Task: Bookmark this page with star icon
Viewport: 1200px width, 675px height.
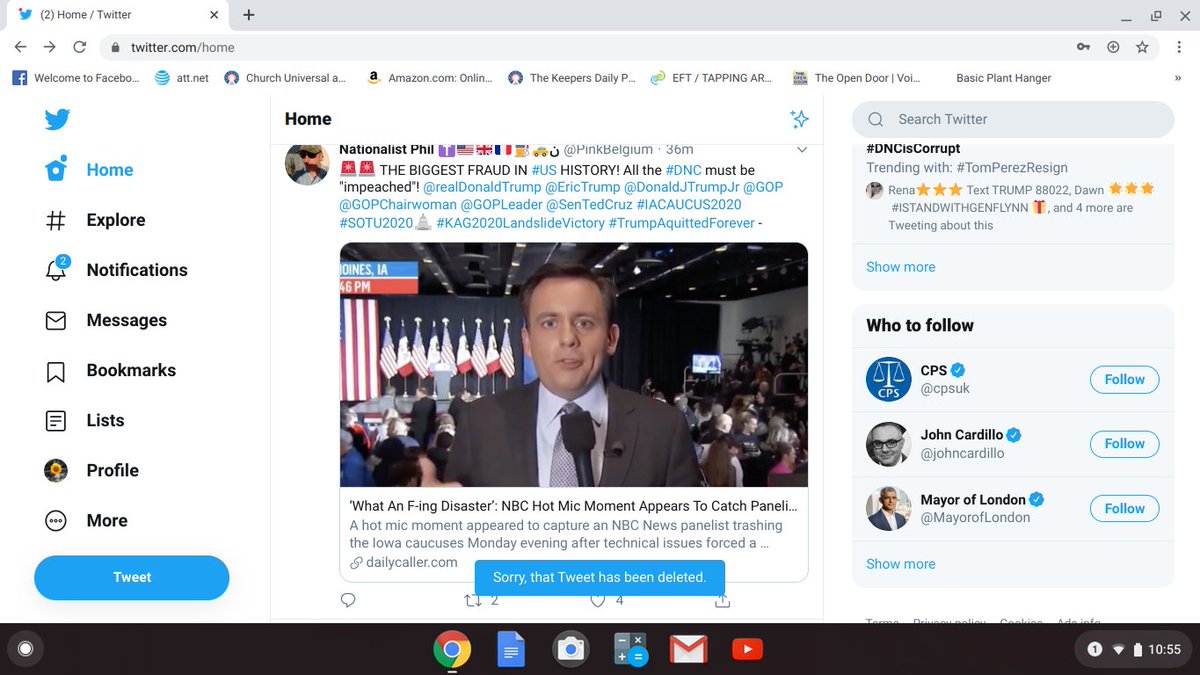Action: (x=1142, y=47)
